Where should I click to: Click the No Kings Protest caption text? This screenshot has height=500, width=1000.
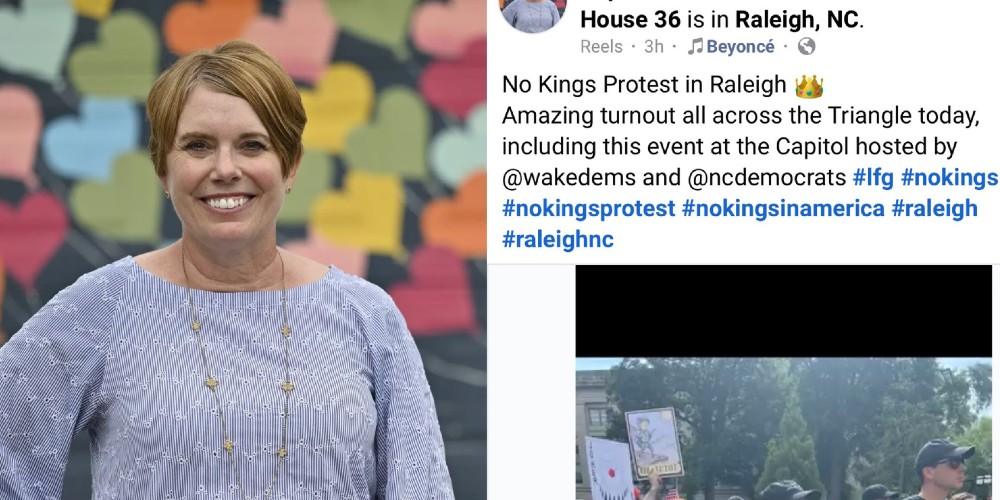click(x=644, y=85)
